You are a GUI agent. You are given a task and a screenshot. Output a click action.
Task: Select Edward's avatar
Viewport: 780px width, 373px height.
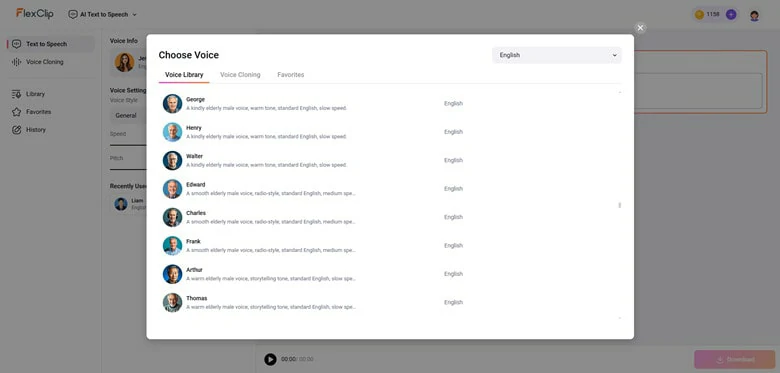(x=173, y=188)
